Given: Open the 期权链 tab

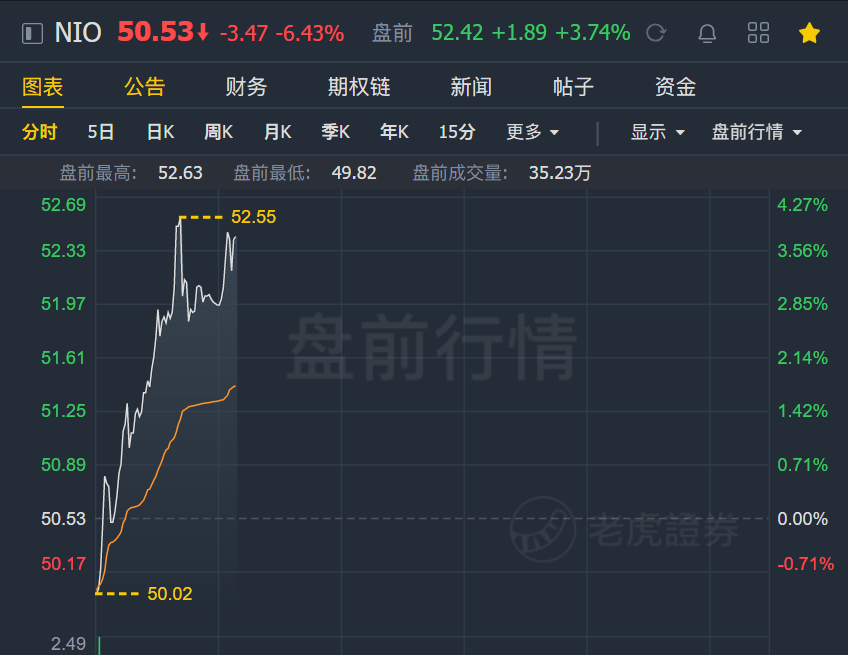Looking at the screenshot, I should coord(359,87).
